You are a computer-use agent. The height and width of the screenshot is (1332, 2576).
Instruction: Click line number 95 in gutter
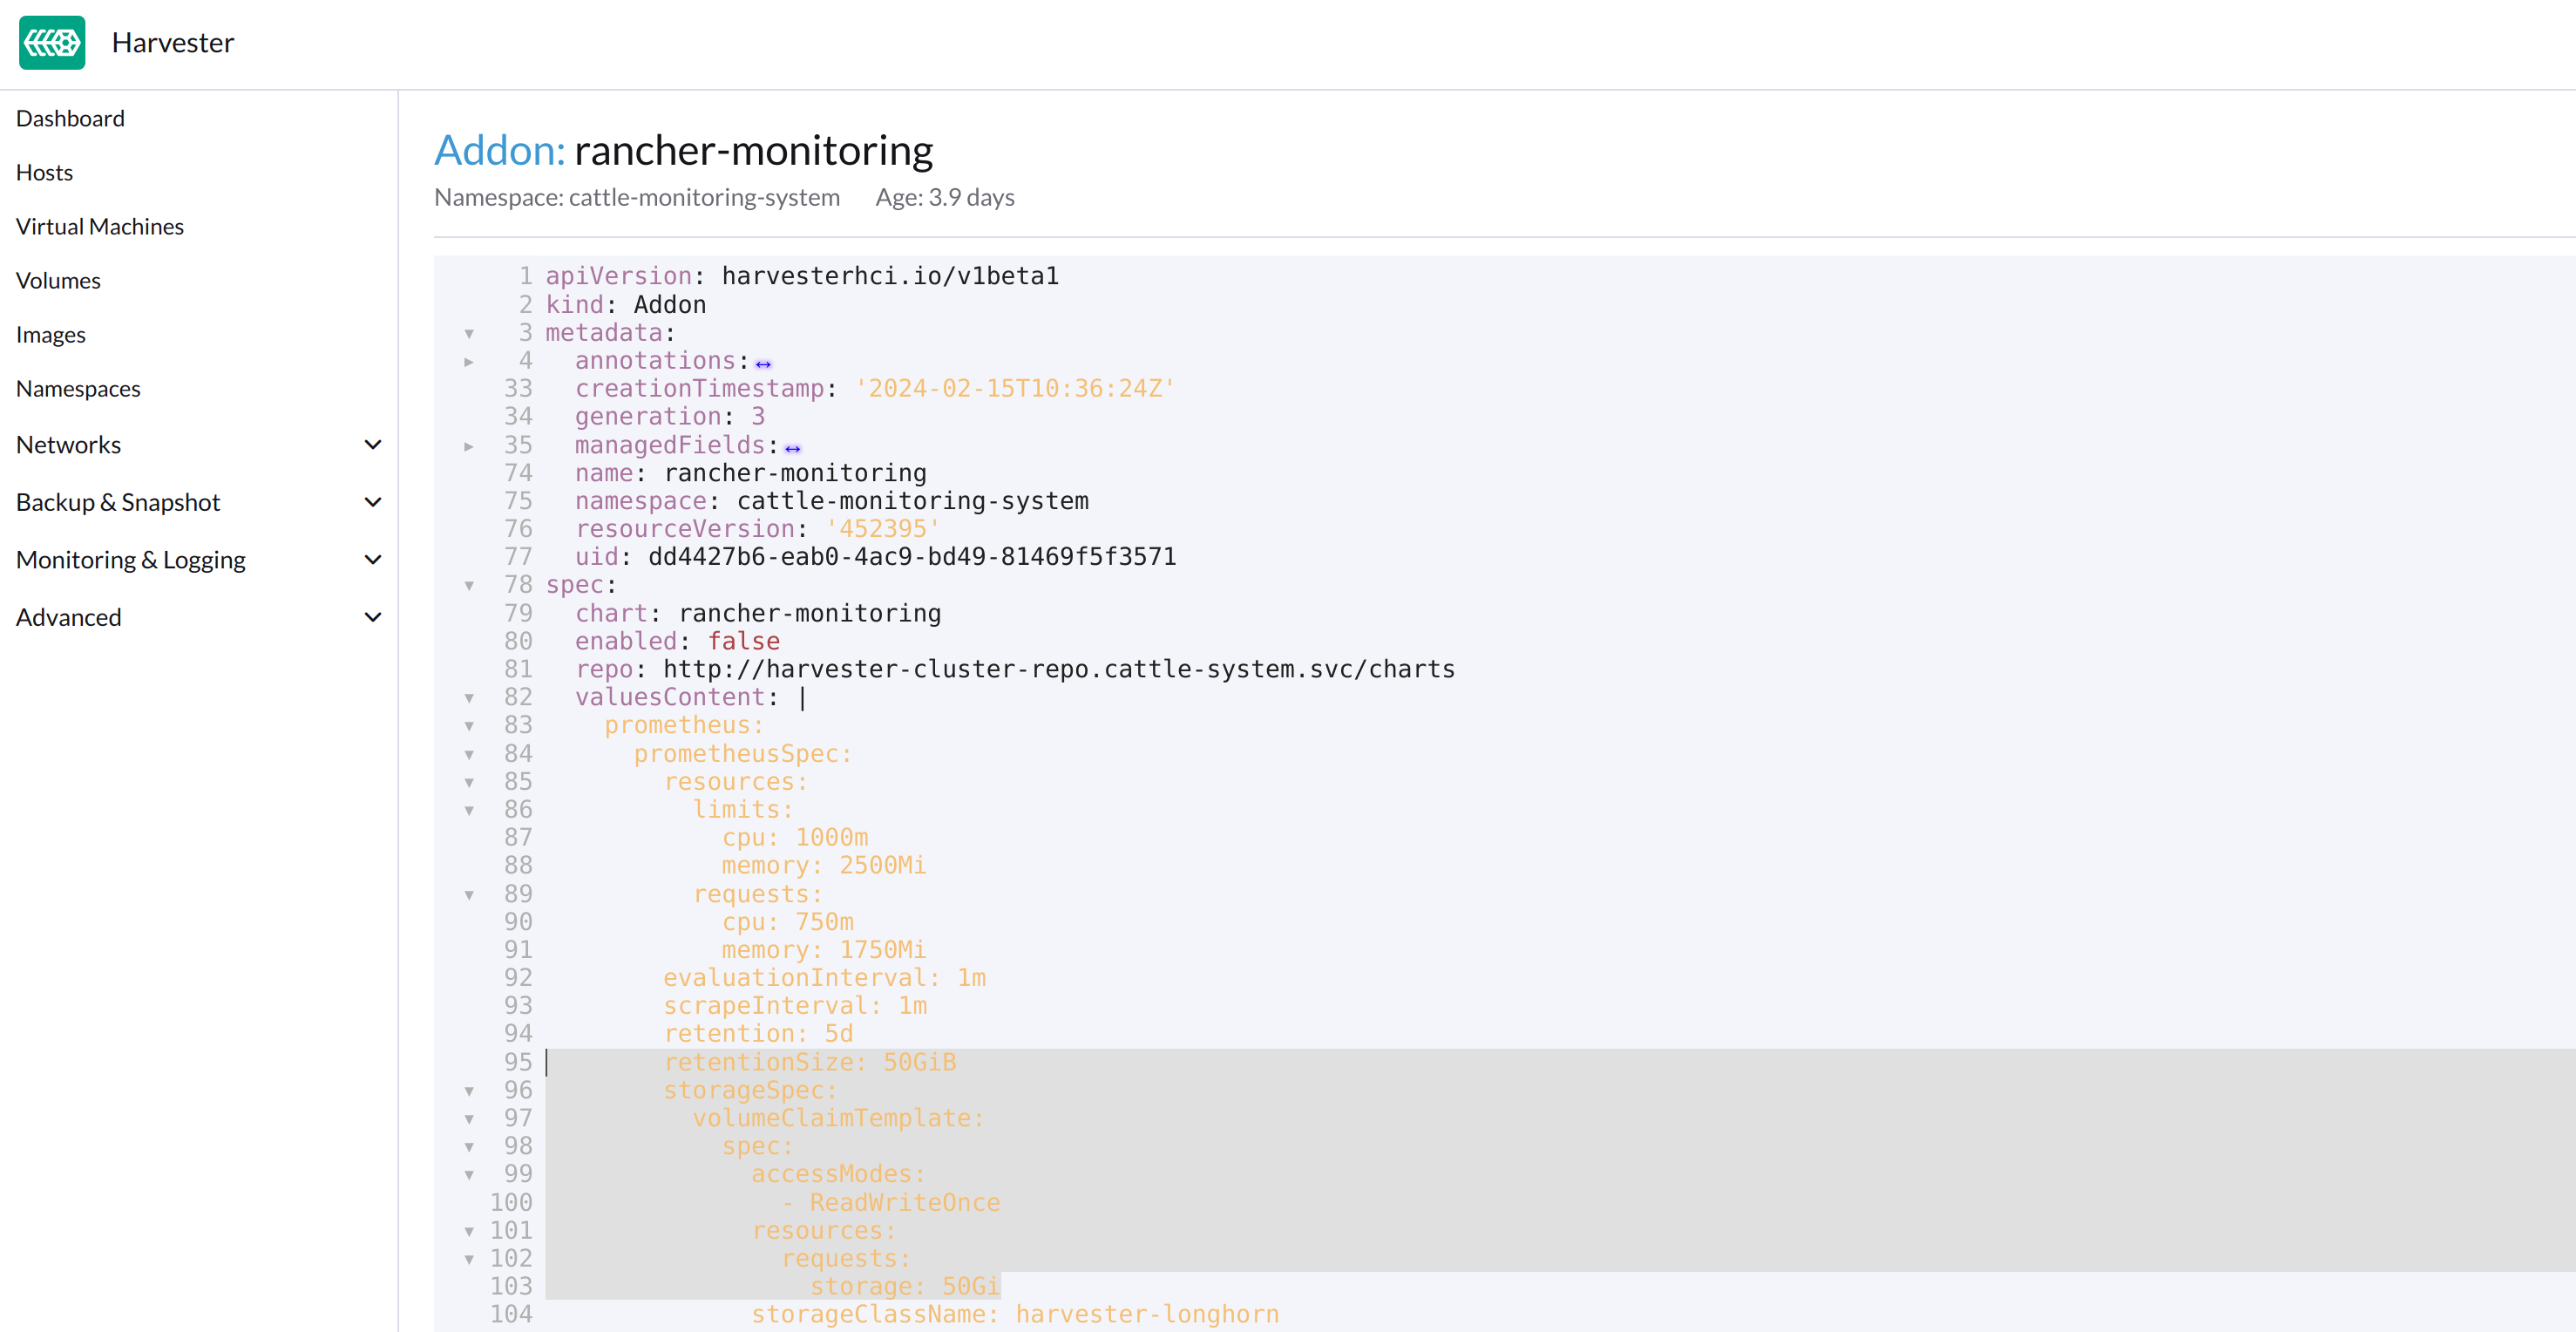click(518, 1062)
